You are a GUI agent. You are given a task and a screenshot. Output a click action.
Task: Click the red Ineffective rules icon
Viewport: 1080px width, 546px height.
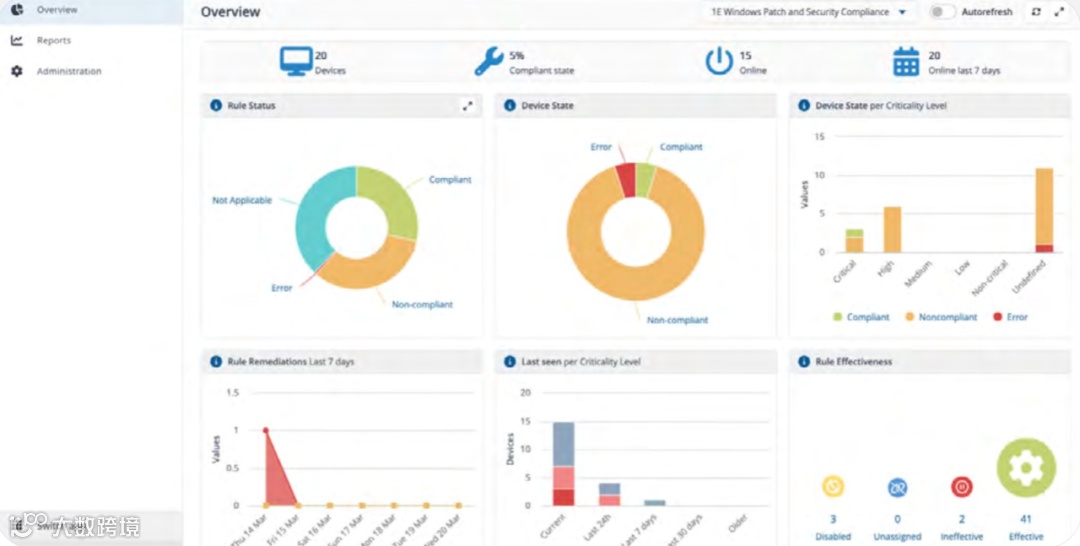tap(962, 487)
